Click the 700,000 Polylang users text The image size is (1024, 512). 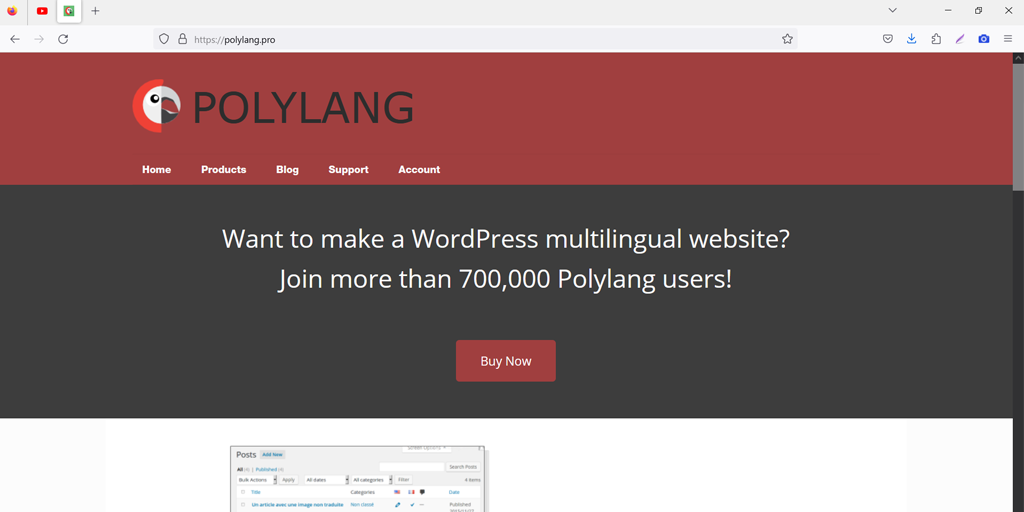point(505,280)
